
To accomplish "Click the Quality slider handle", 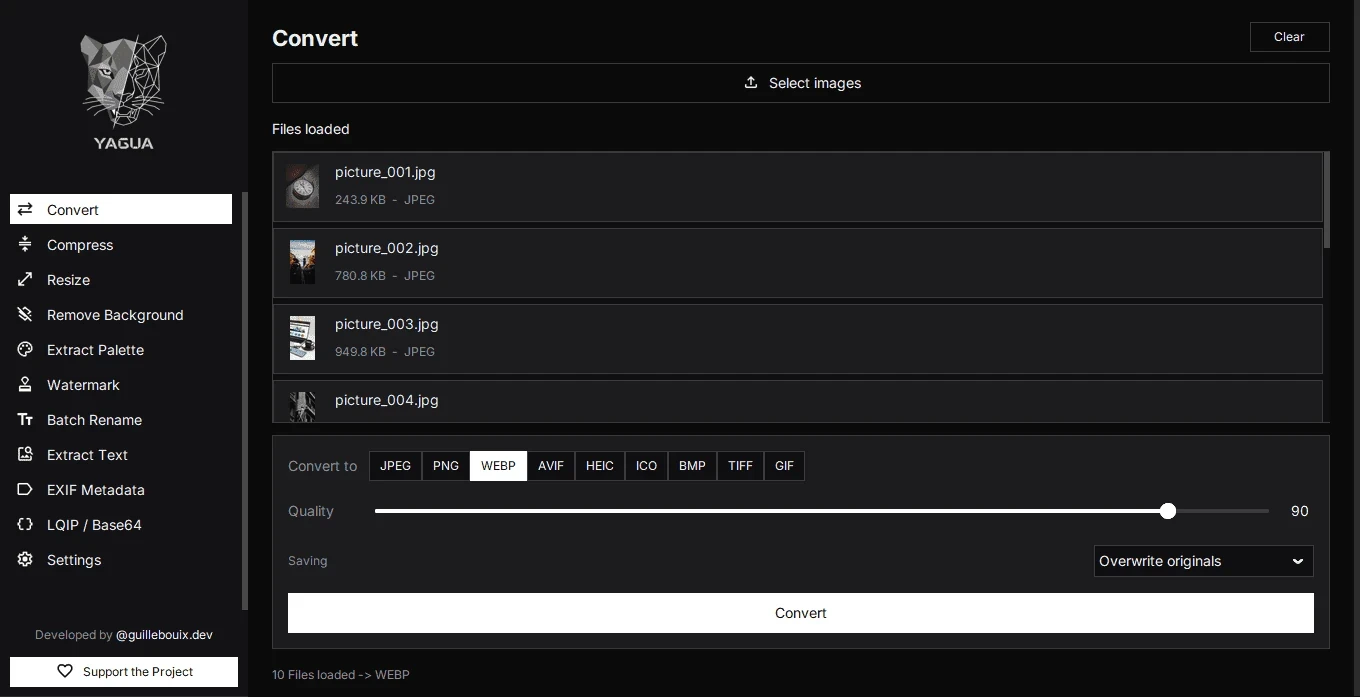I will 1168,511.
